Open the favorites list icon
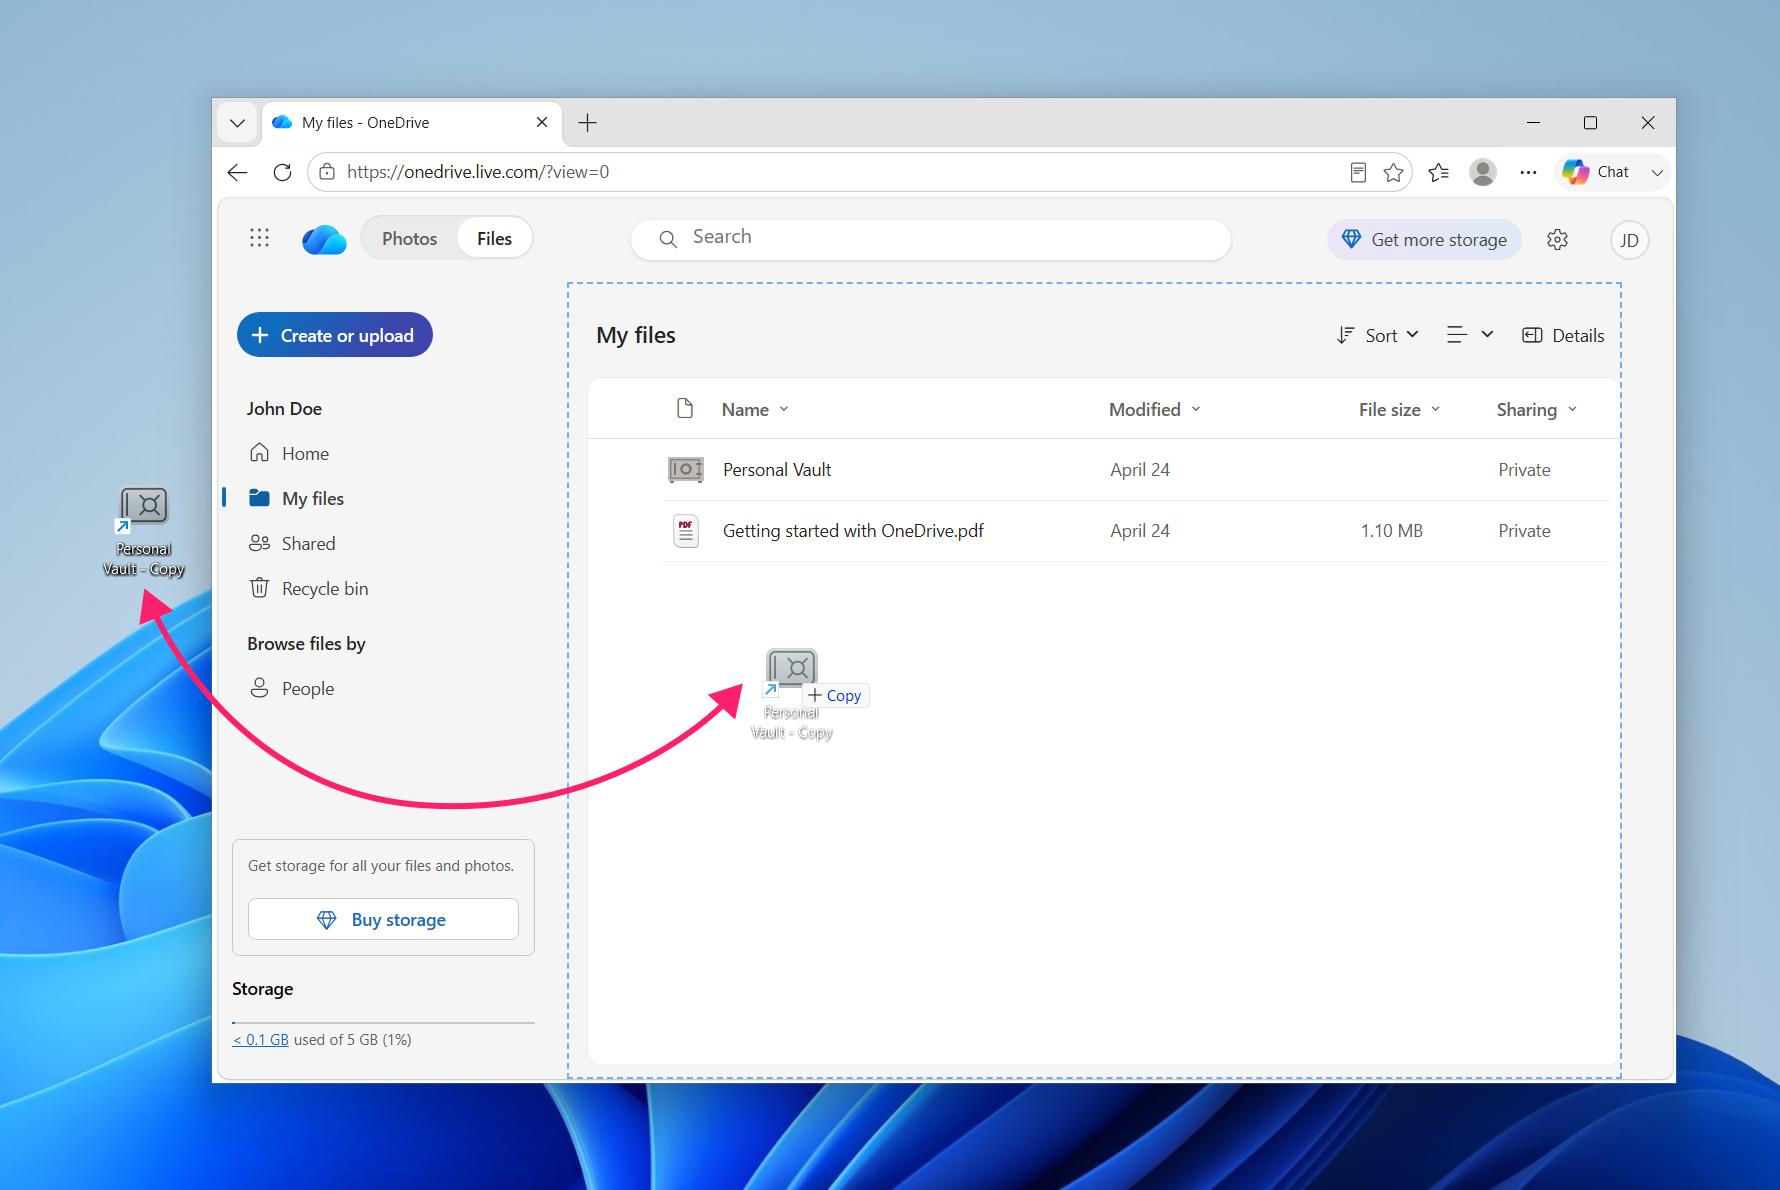 coord(1439,172)
